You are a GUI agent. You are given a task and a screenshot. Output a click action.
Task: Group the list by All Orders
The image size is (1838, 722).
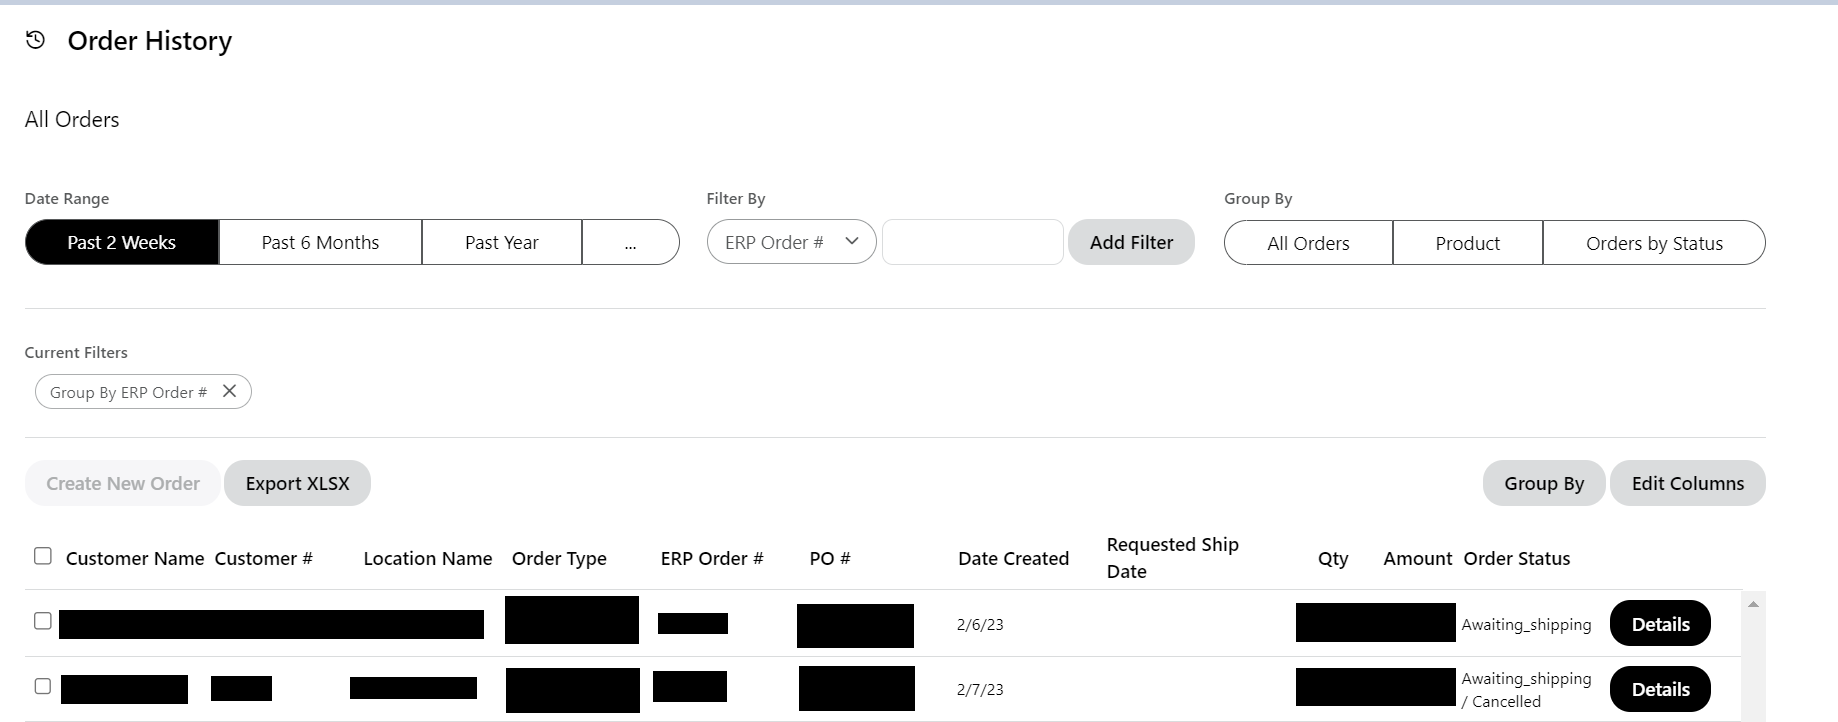[1308, 243]
